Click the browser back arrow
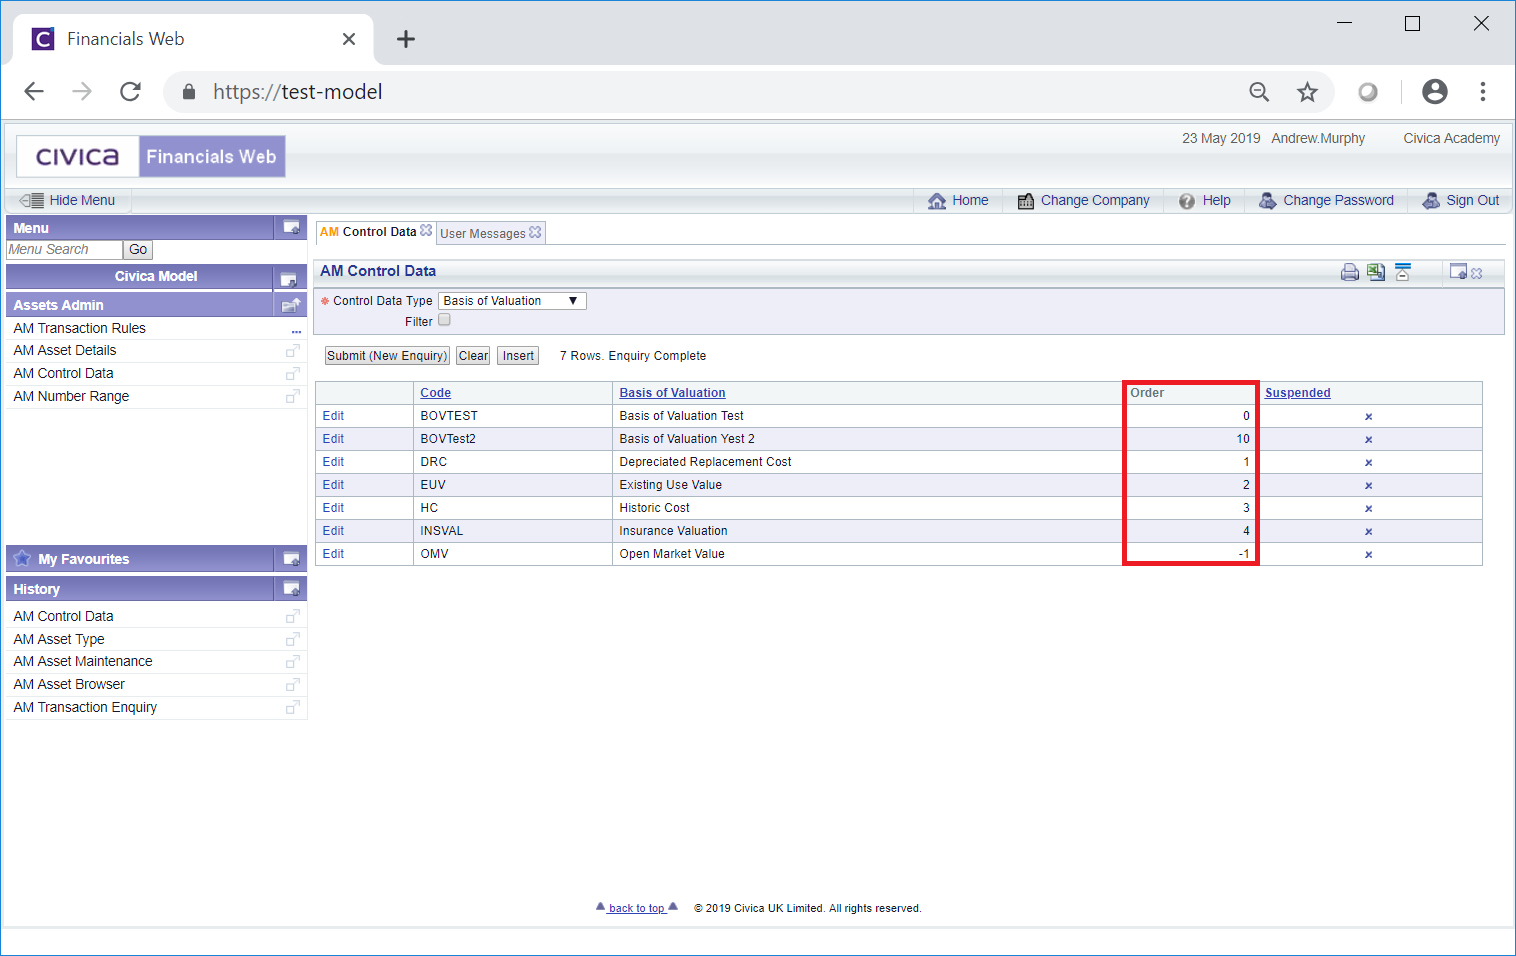1516x956 pixels. pos(34,92)
